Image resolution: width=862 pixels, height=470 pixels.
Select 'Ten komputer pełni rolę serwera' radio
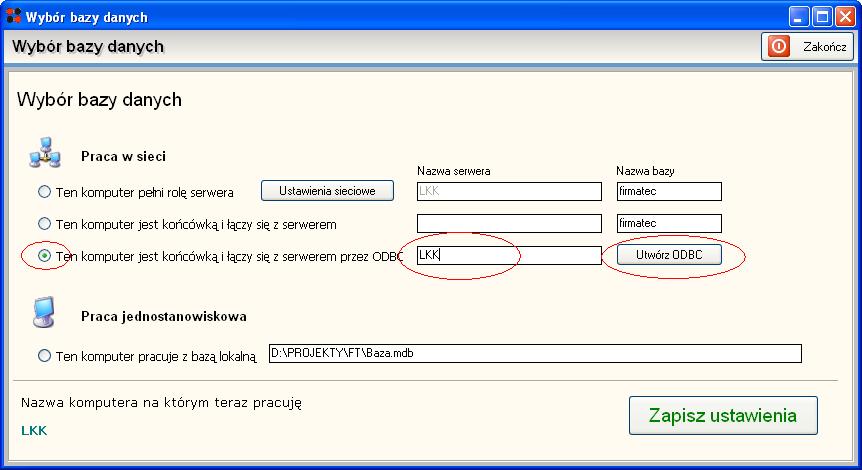45,192
